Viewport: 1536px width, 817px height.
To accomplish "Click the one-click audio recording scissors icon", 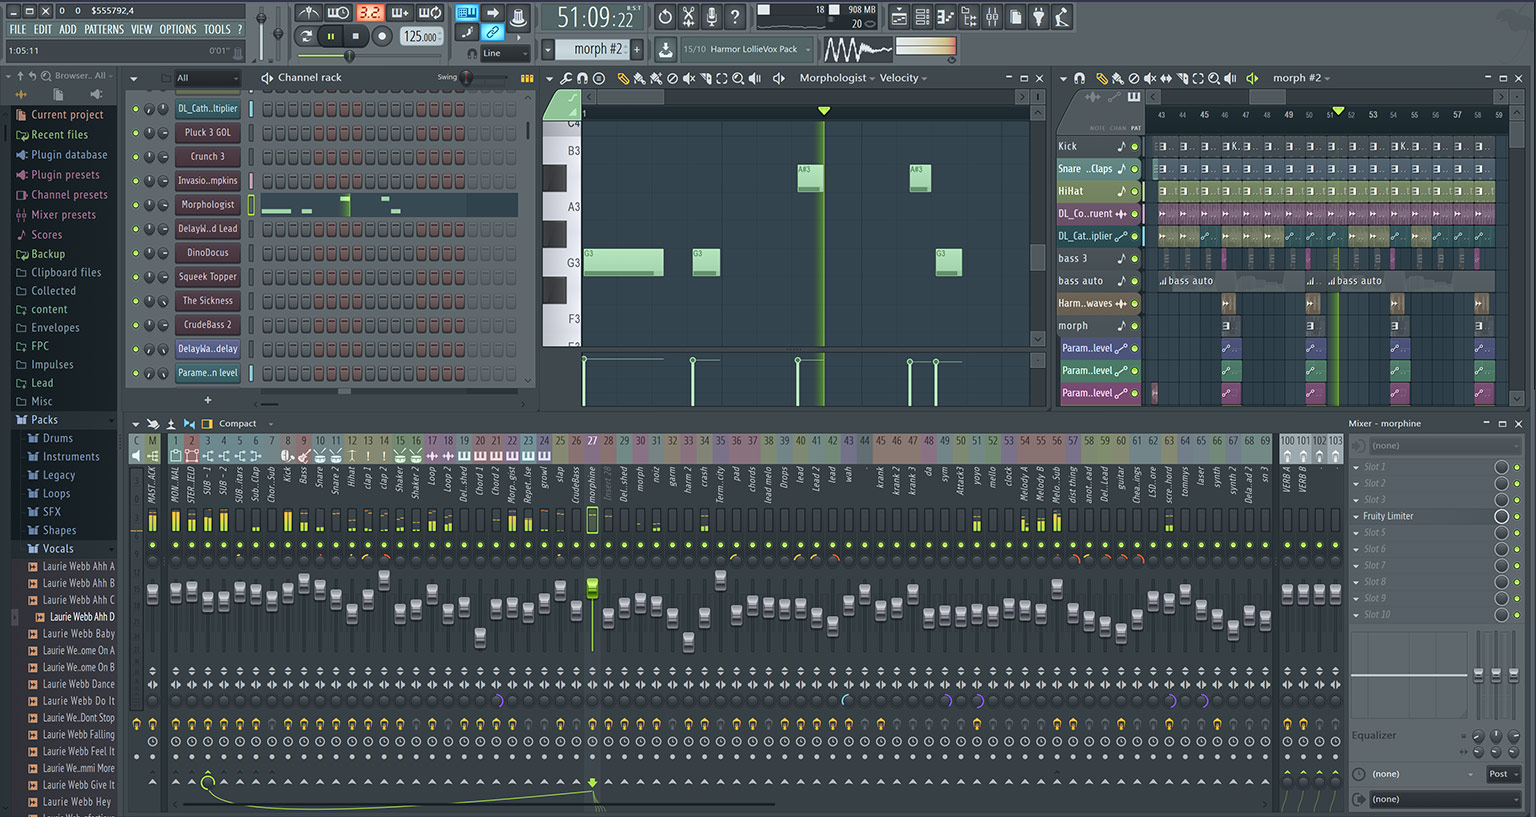I will [689, 16].
